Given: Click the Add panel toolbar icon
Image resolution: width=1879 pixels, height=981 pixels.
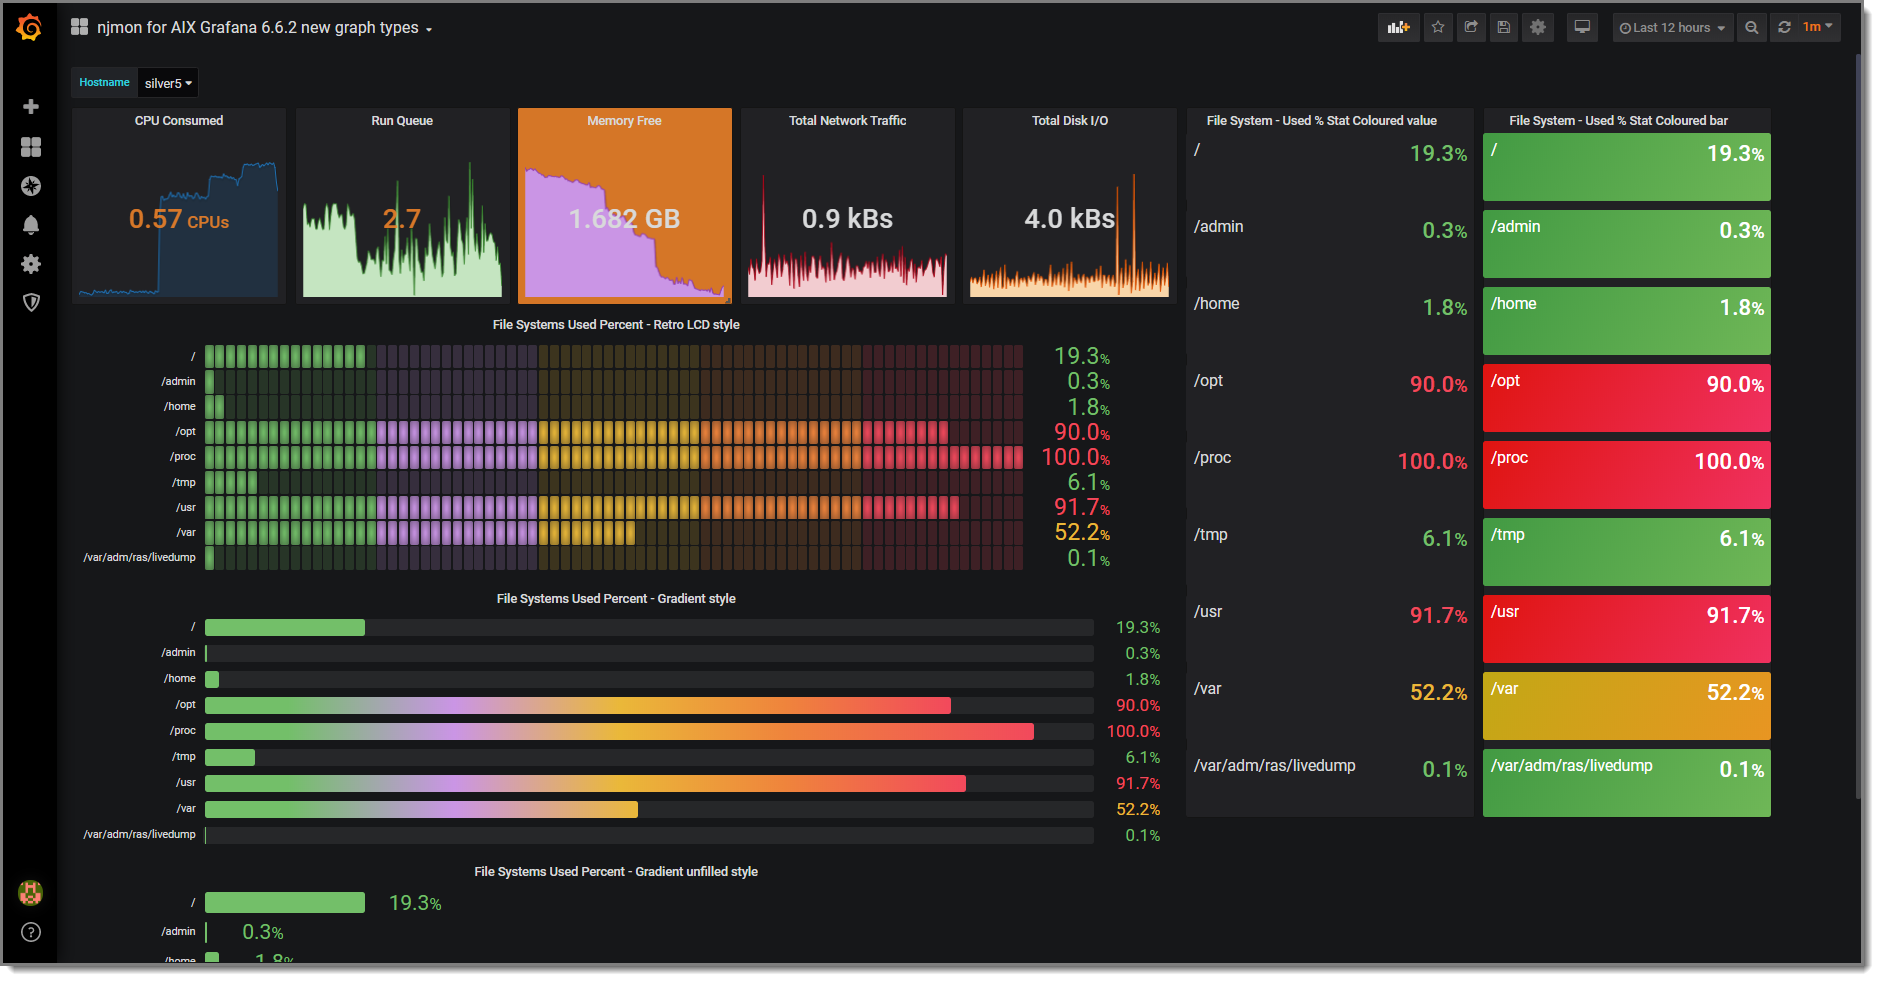Looking at the screenshot, I should click(1398, 28).
